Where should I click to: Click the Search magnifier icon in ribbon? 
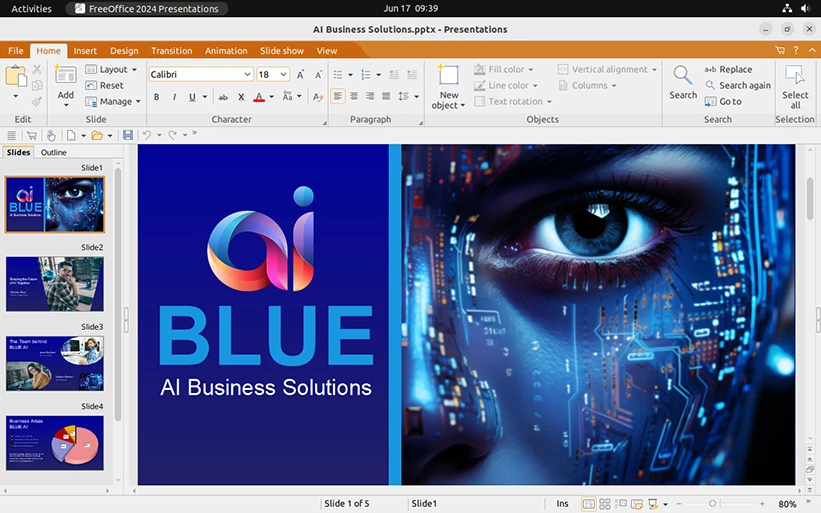[x=683, y=76]
